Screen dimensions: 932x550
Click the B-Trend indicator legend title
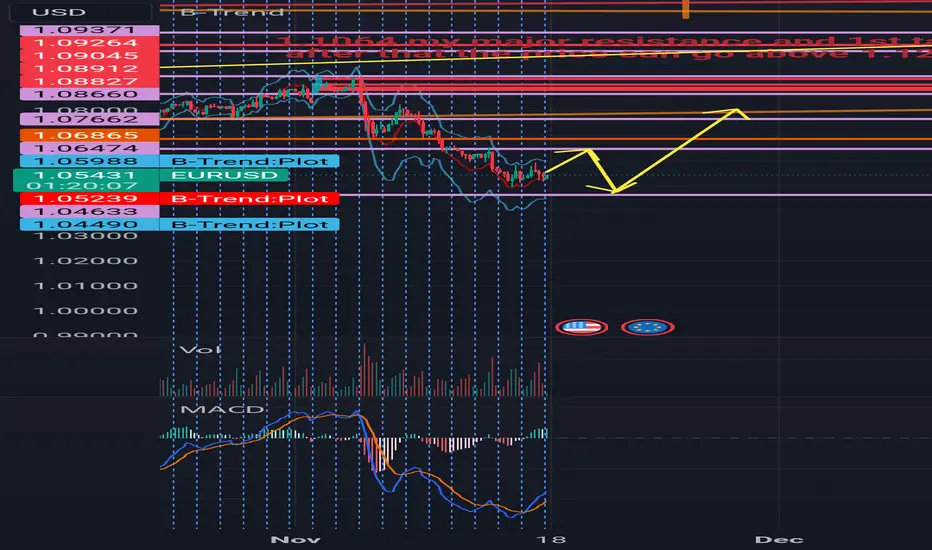click(x=232, y=12)
